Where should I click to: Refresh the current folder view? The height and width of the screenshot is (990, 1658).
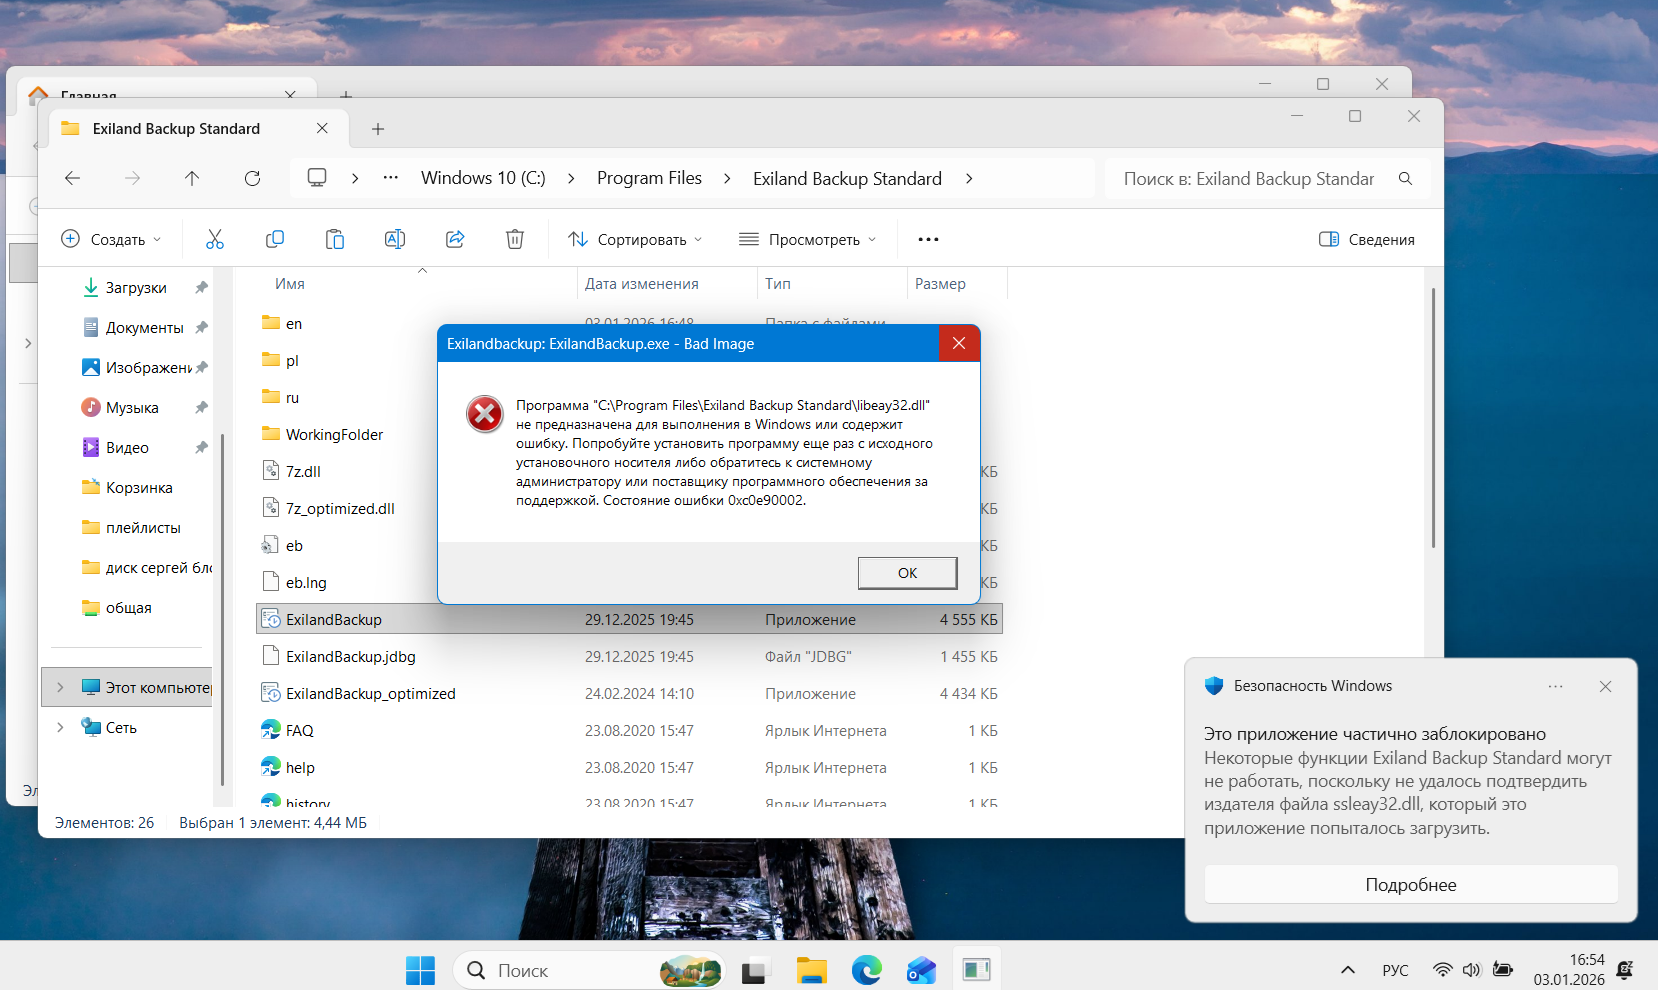252,178
